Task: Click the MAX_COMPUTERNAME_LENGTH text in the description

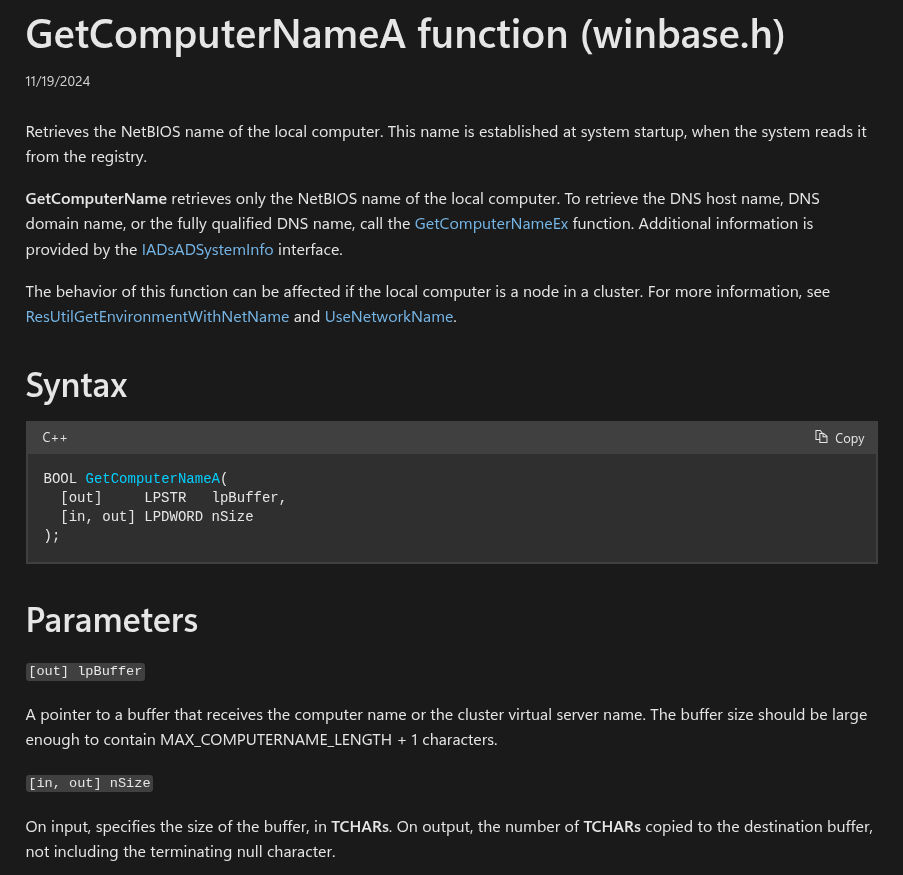Action: tap(276, 740)
